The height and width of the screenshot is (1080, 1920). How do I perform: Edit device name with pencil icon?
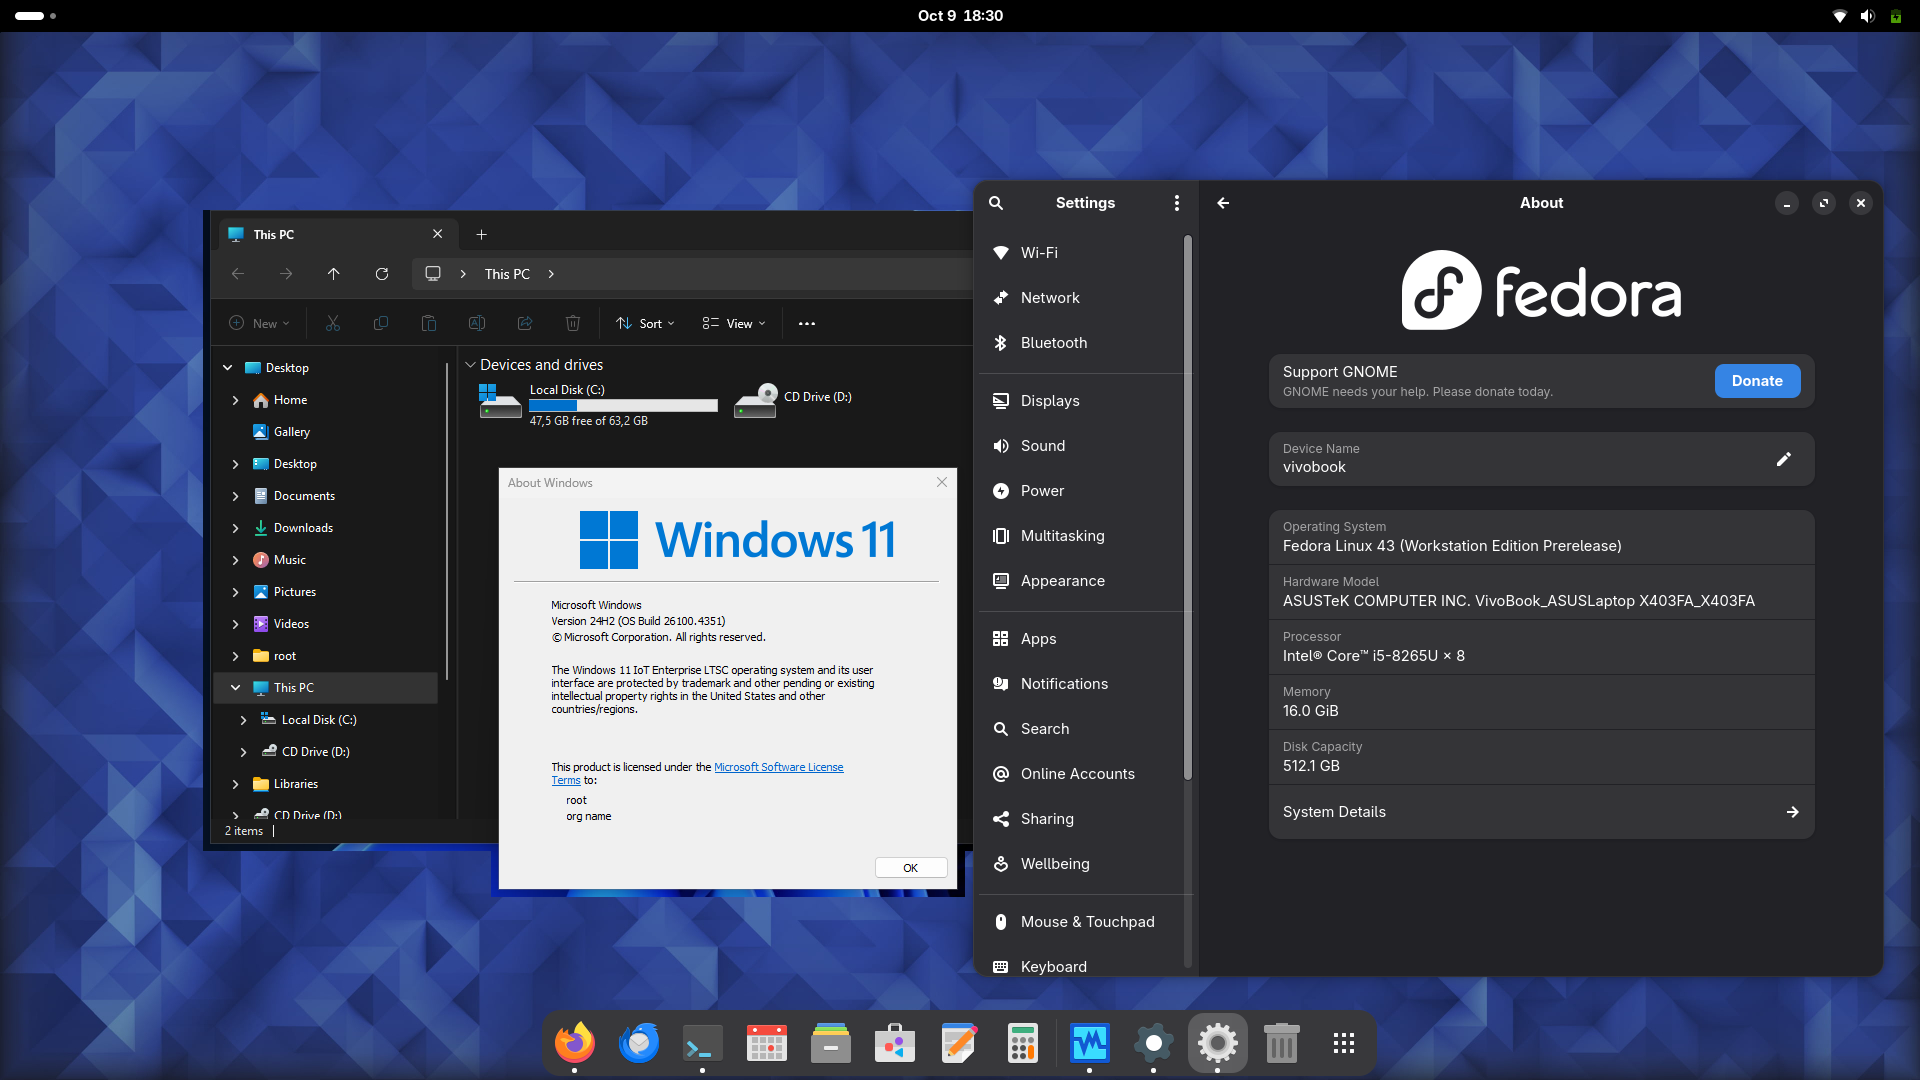click(1783, 459)
